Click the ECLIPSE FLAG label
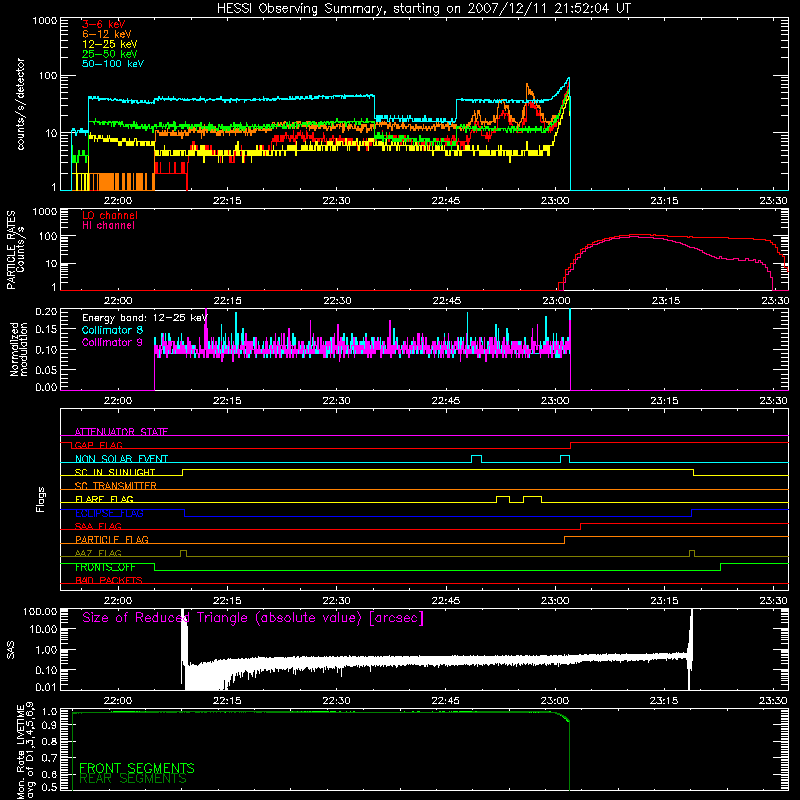 click(x=109, y=513)
